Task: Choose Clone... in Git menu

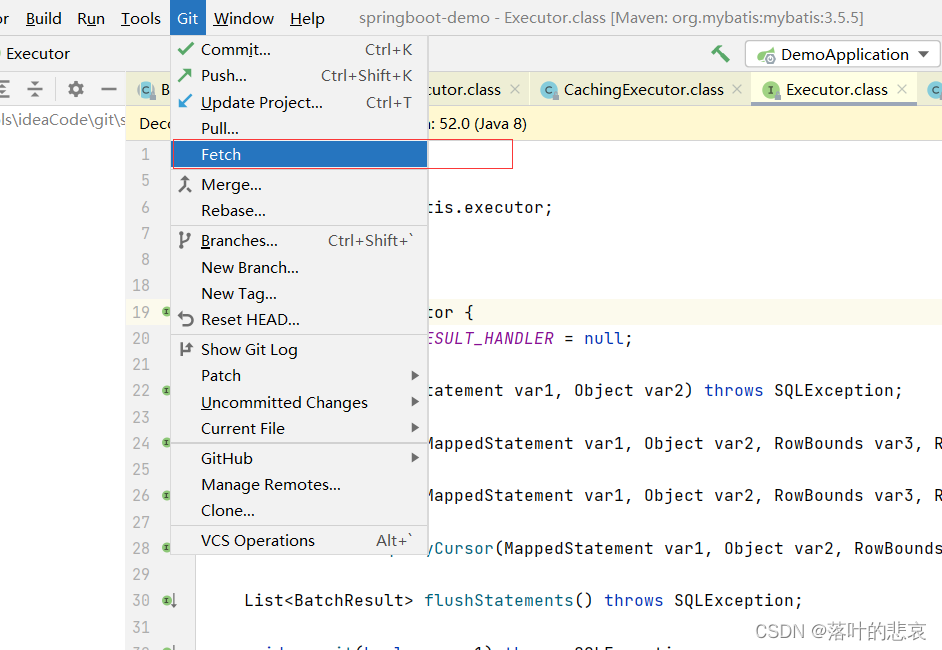Action: 299,511
